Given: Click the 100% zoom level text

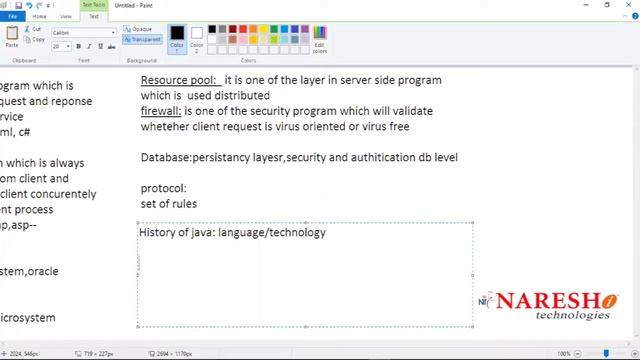Looking at the screenshot, I should (x=564, y=354).
